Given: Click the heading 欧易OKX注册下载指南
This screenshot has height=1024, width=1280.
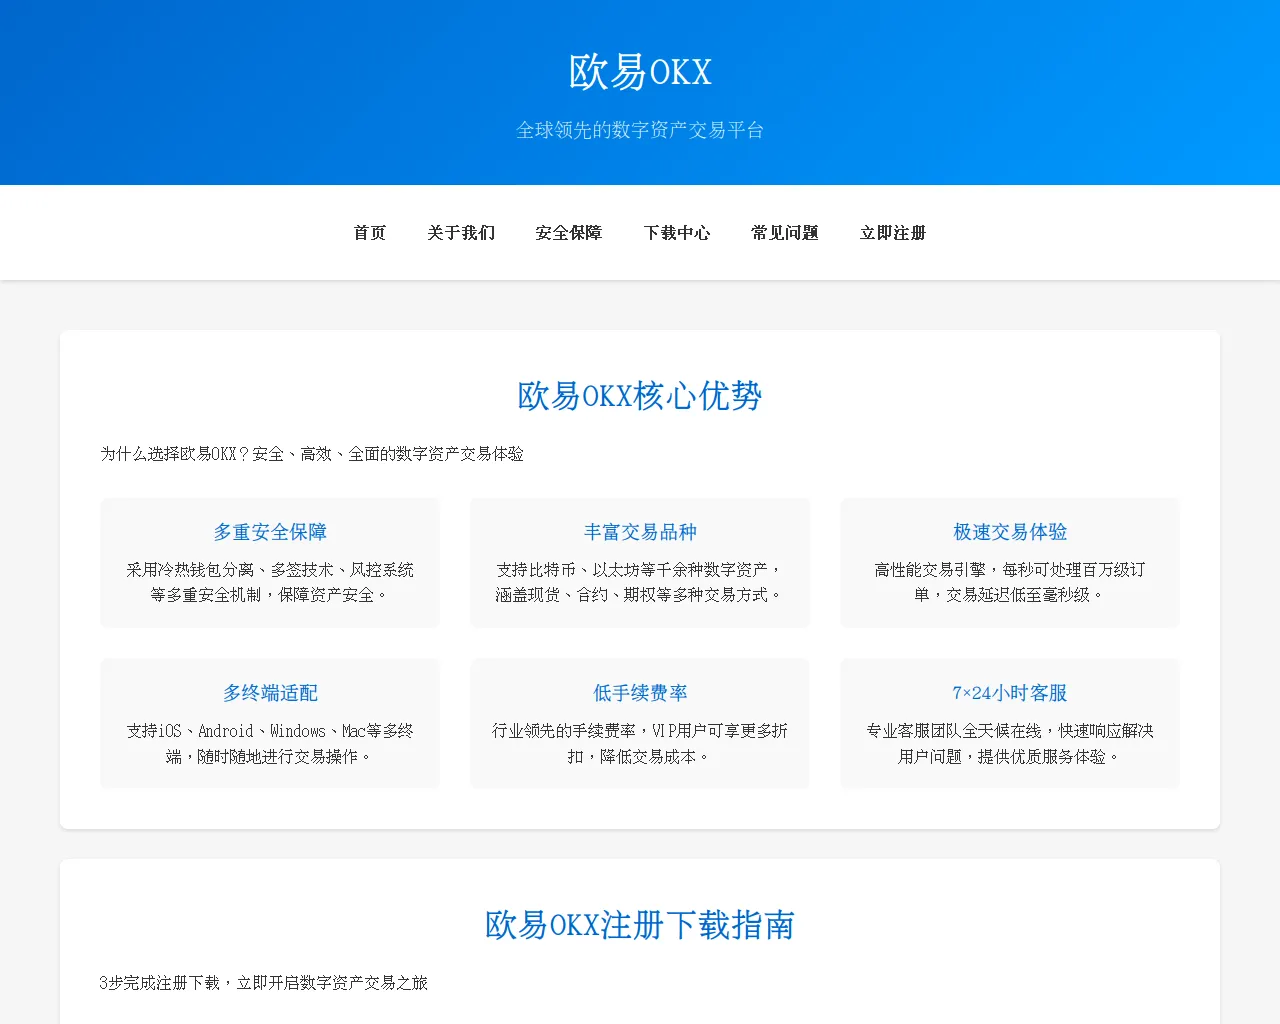Looking at the screenshot, I should pos(640,925).
